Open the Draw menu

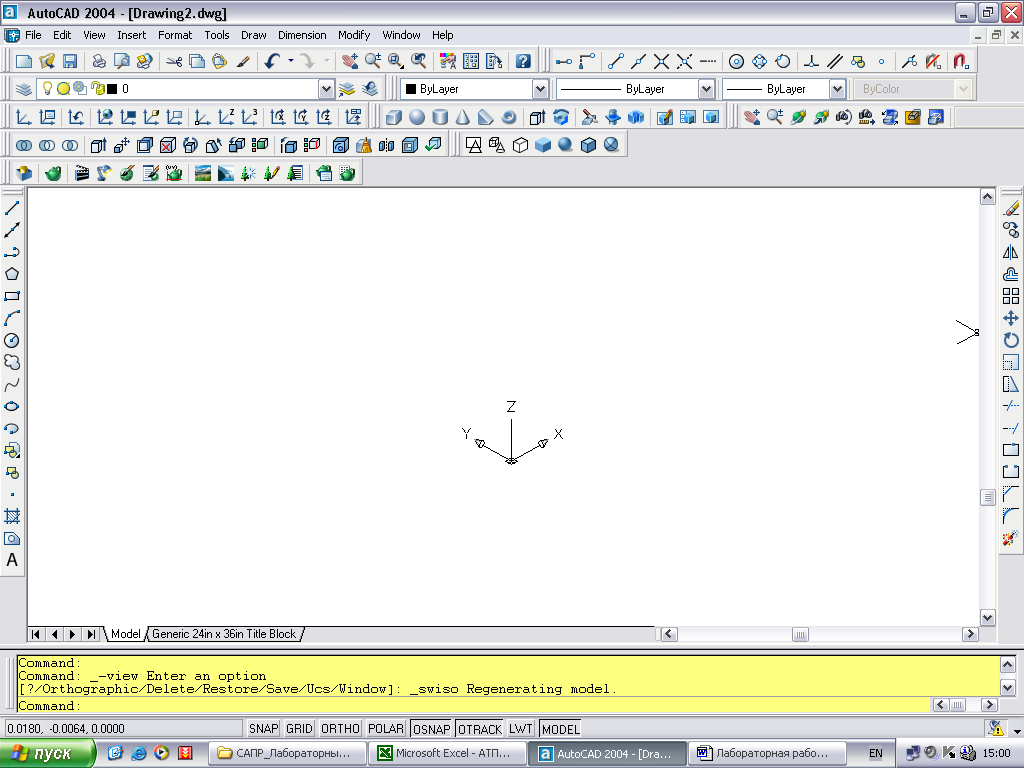coord(253,35)
